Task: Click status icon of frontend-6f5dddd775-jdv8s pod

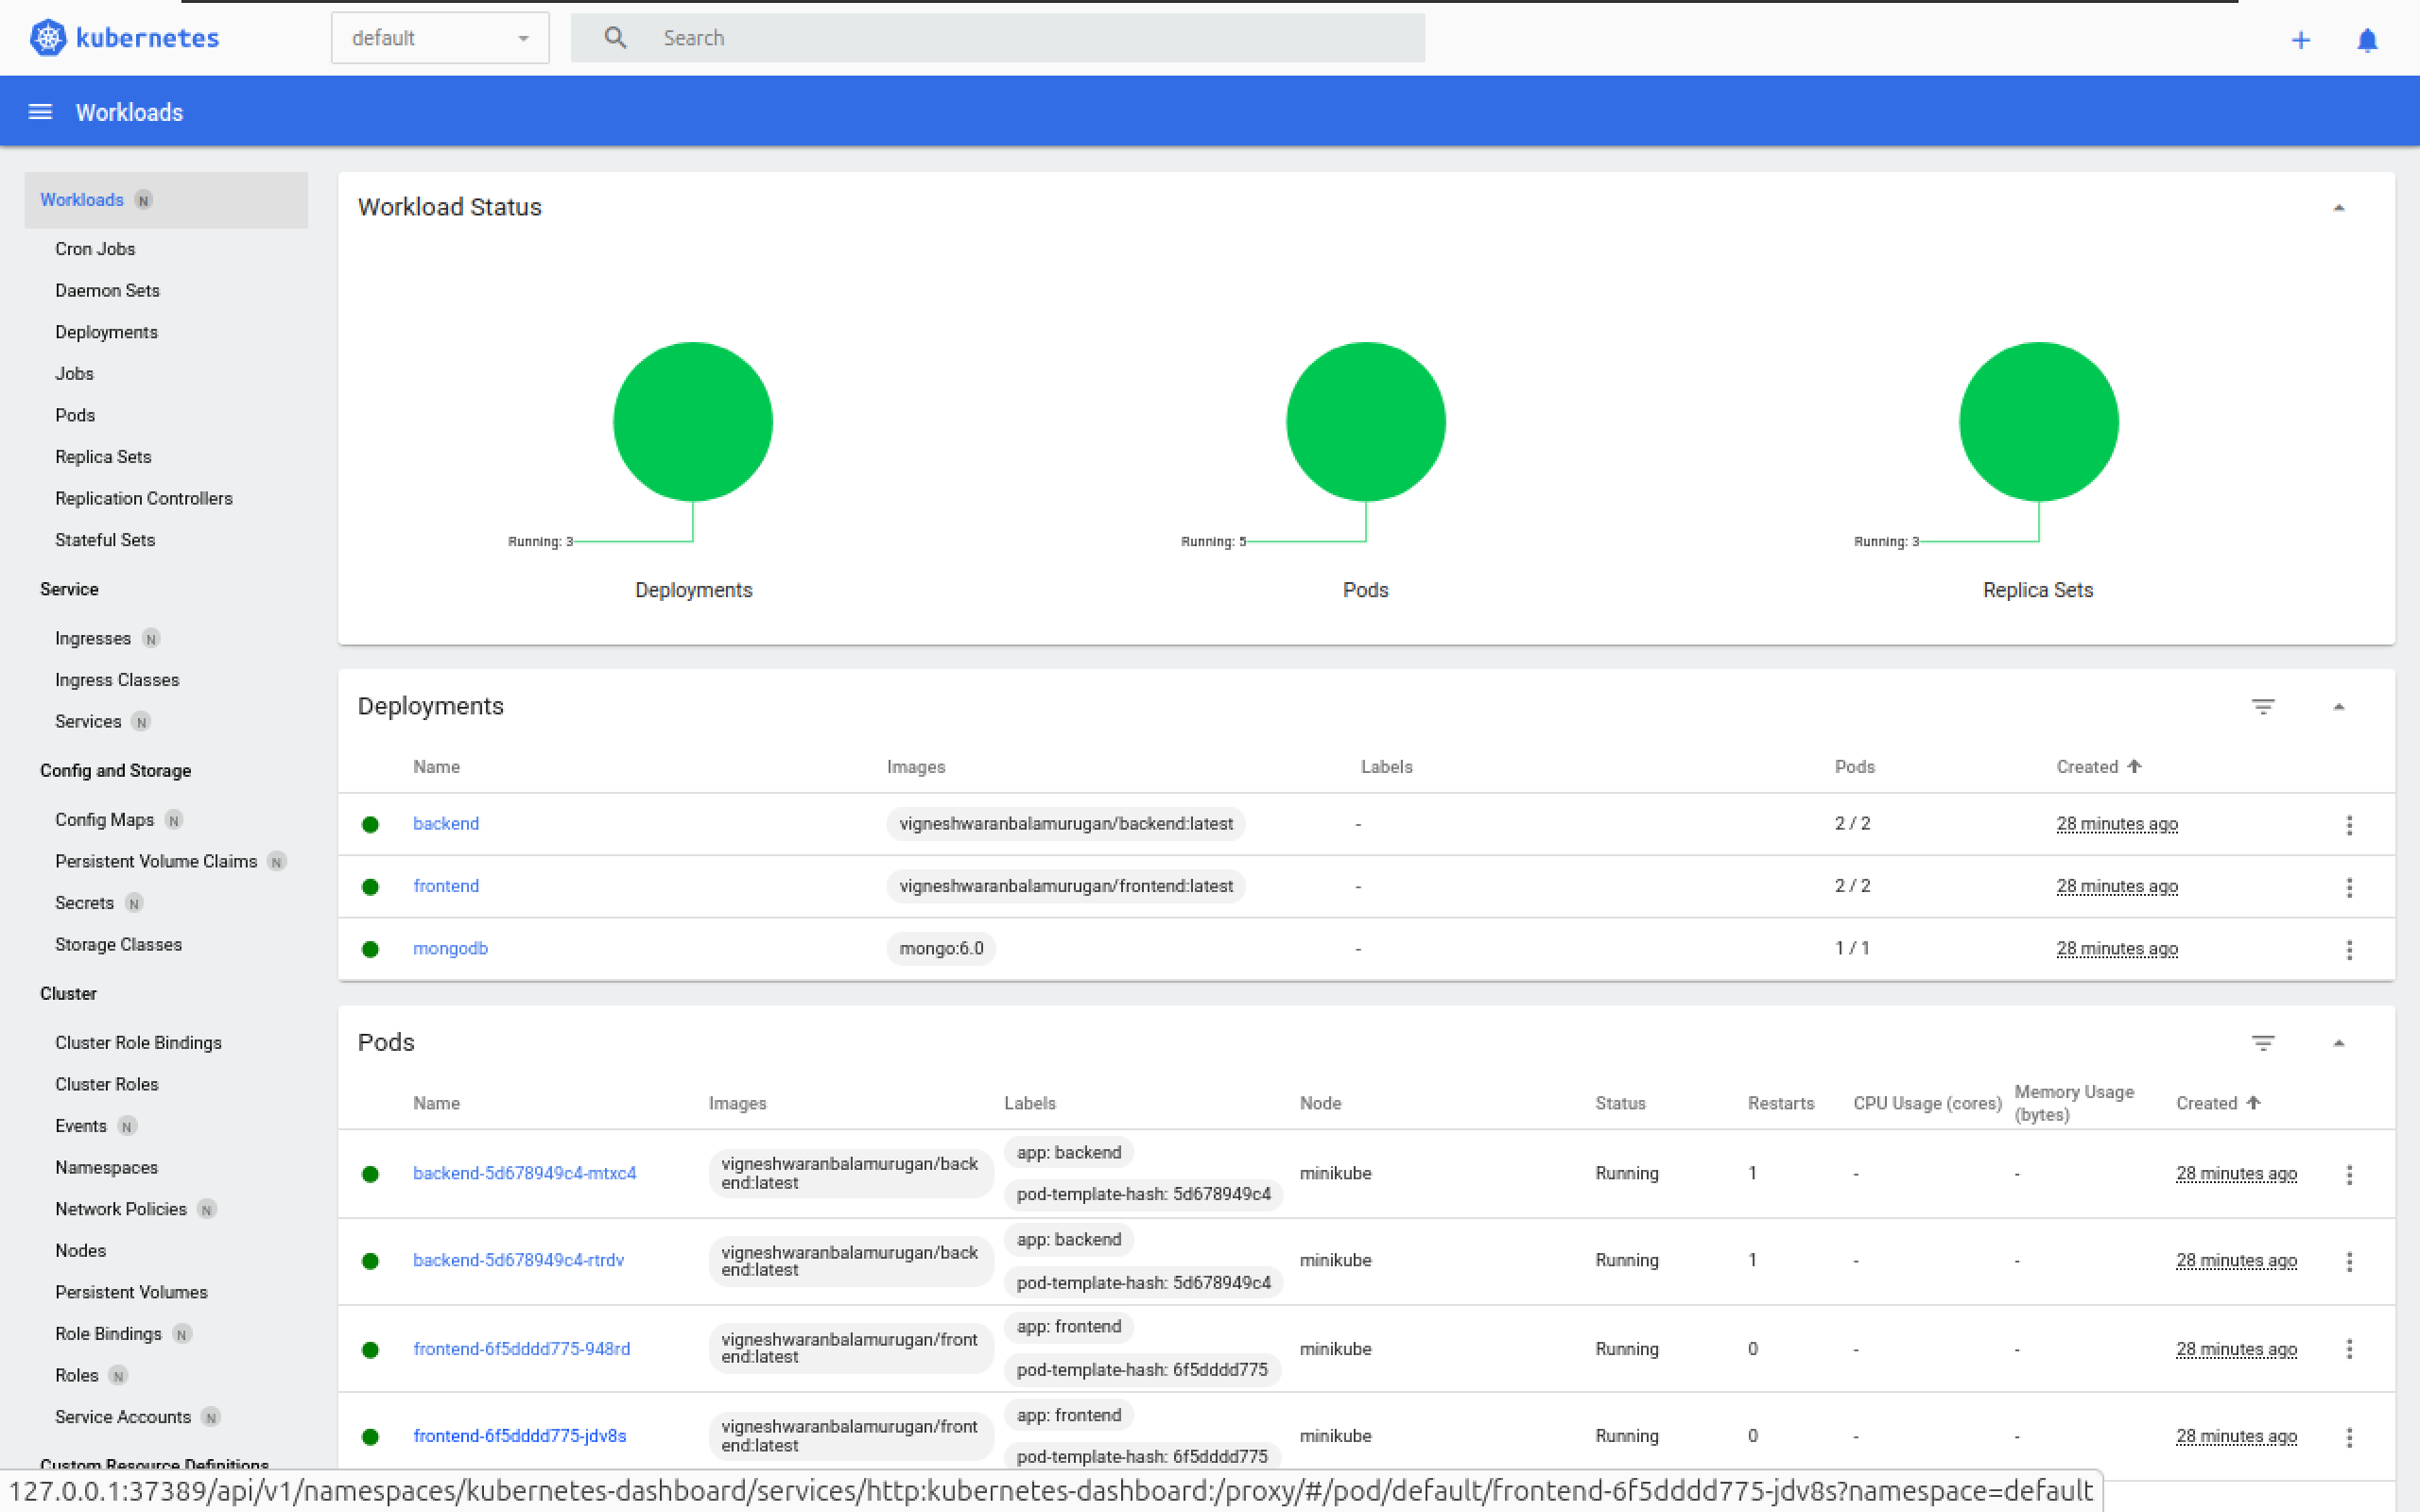Action: [370, 1437]
